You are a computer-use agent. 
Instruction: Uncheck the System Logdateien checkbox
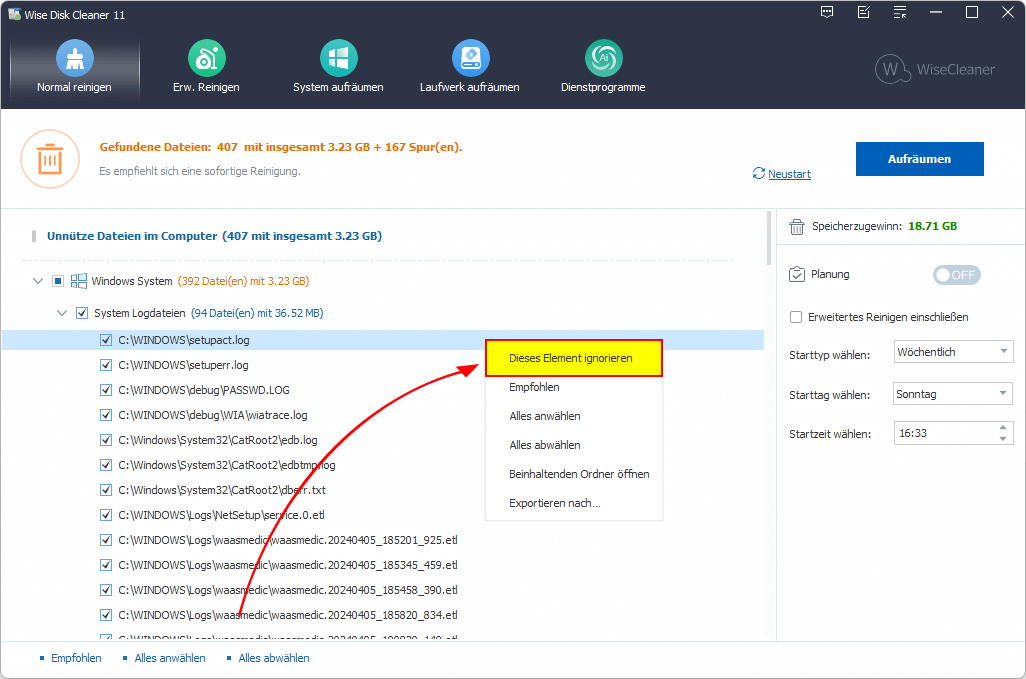82,313
